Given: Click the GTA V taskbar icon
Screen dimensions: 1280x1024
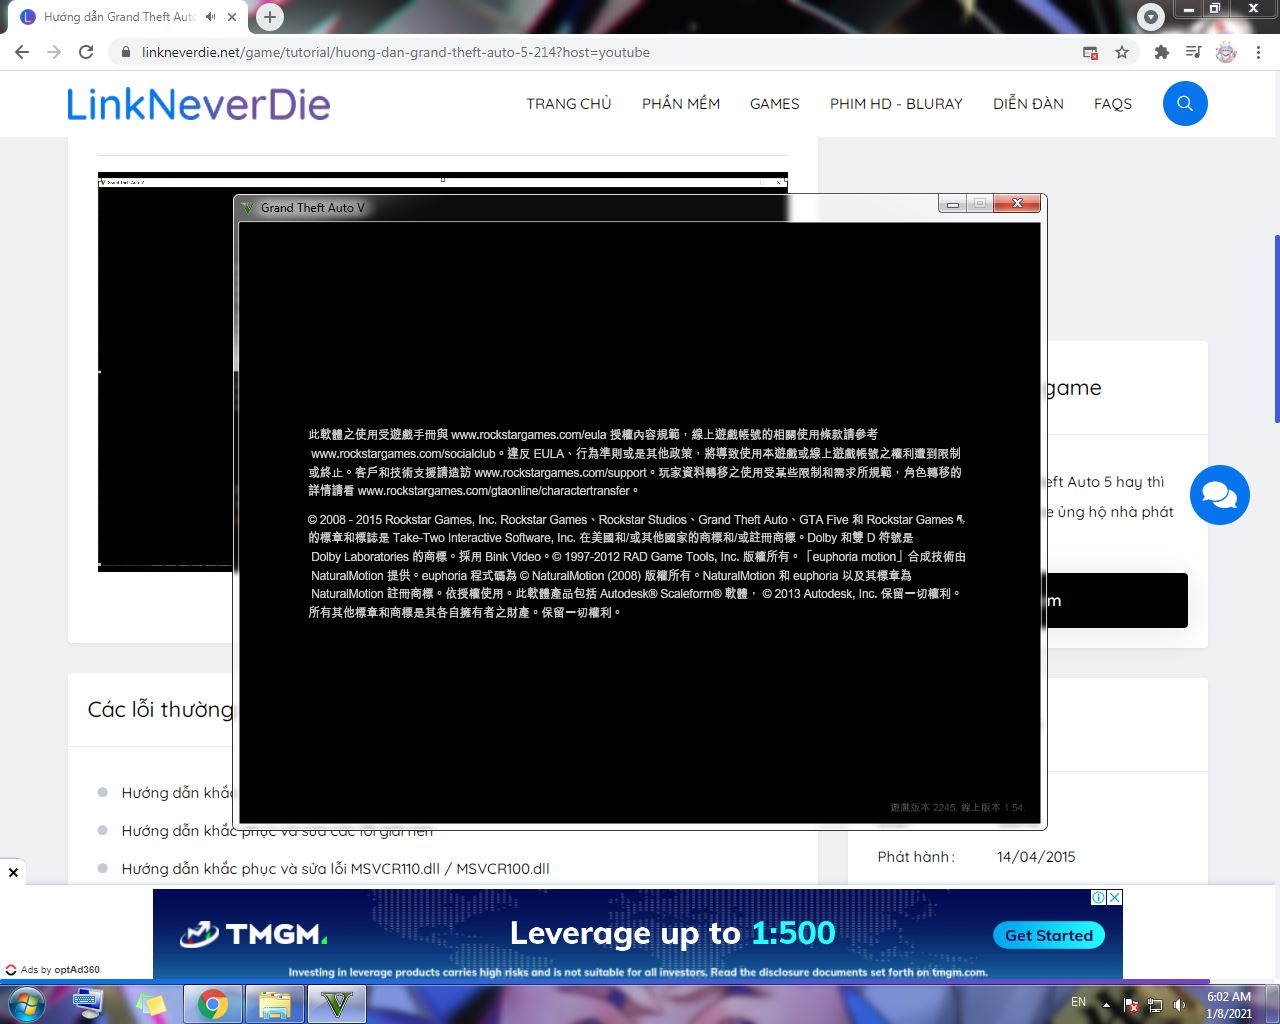Looking at the screenshot, I should pos(337,1003).
